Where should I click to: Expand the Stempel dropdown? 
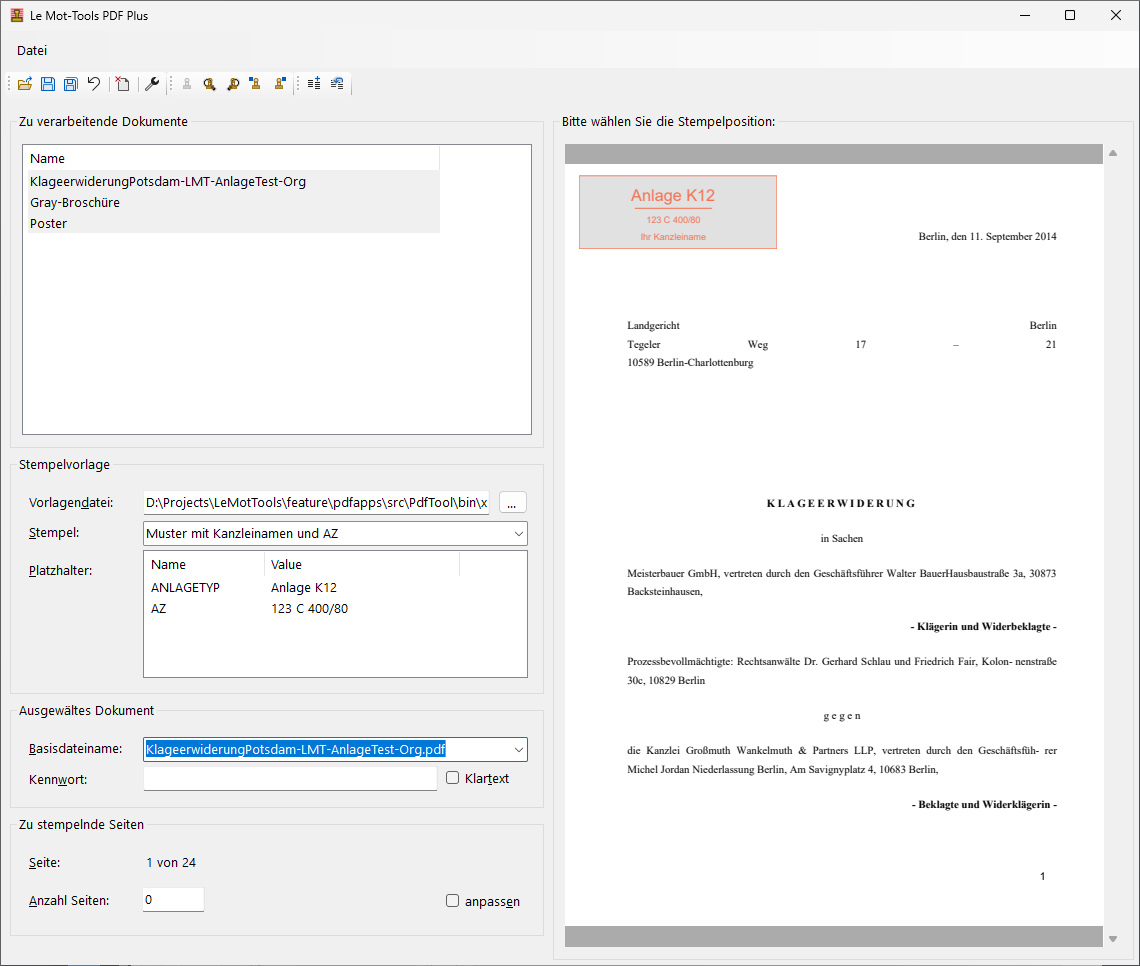pos(518,534)
